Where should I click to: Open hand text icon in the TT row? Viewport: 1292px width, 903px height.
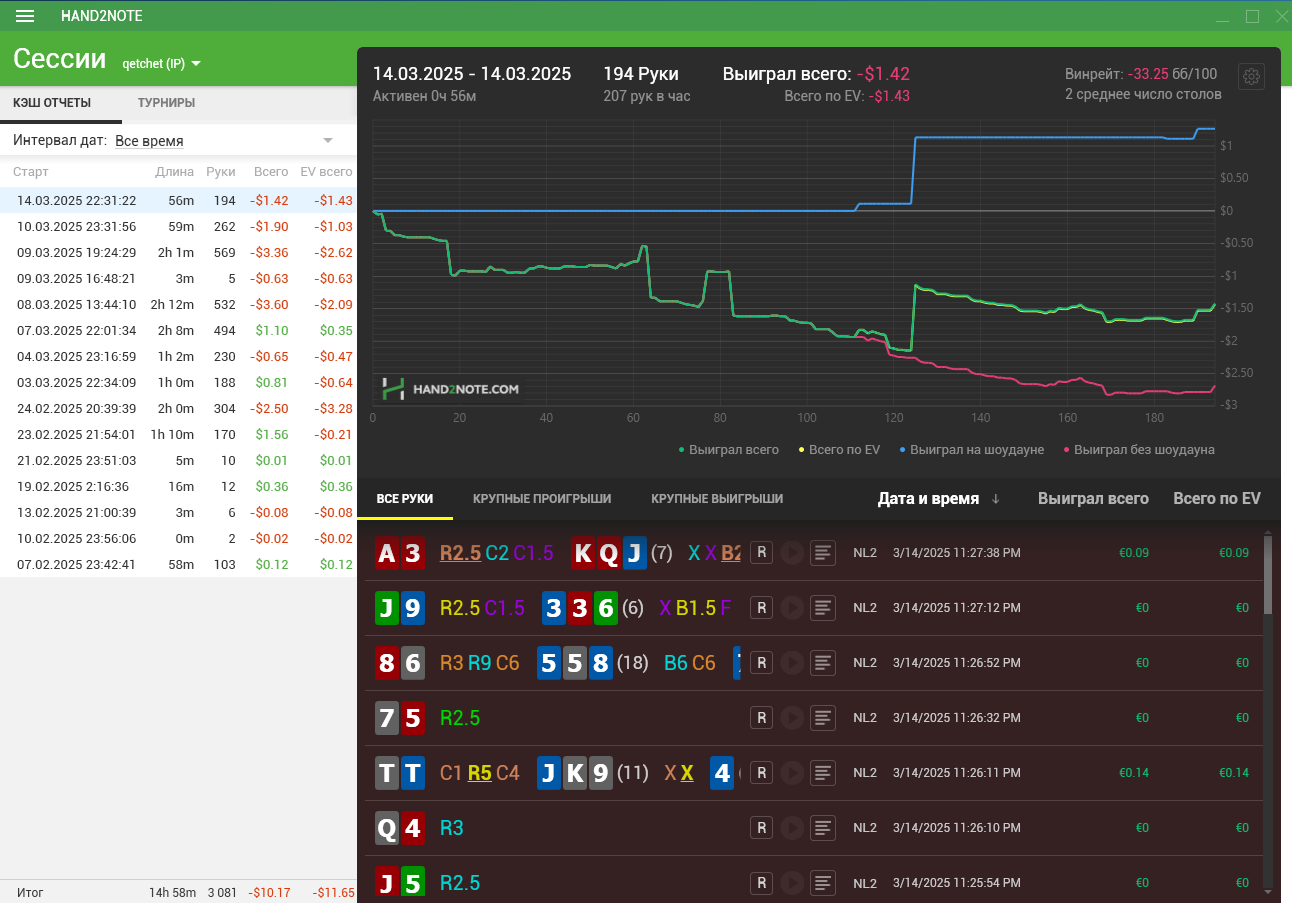(x=823, y=773)
